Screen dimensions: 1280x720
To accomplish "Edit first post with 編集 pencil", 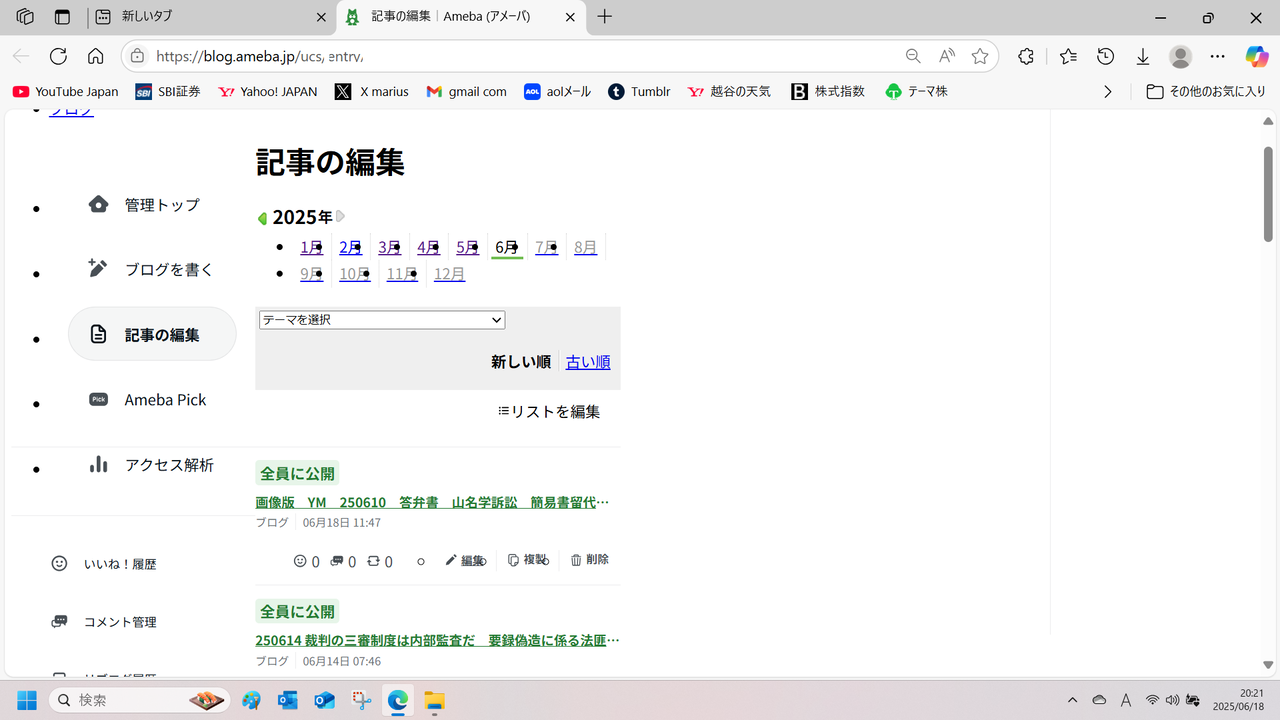I will 465,560.
